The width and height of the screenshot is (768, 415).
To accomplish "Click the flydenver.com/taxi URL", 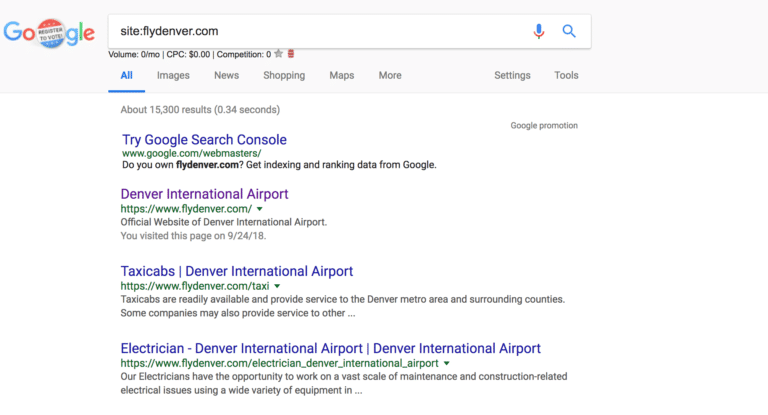I will [195, 286].
